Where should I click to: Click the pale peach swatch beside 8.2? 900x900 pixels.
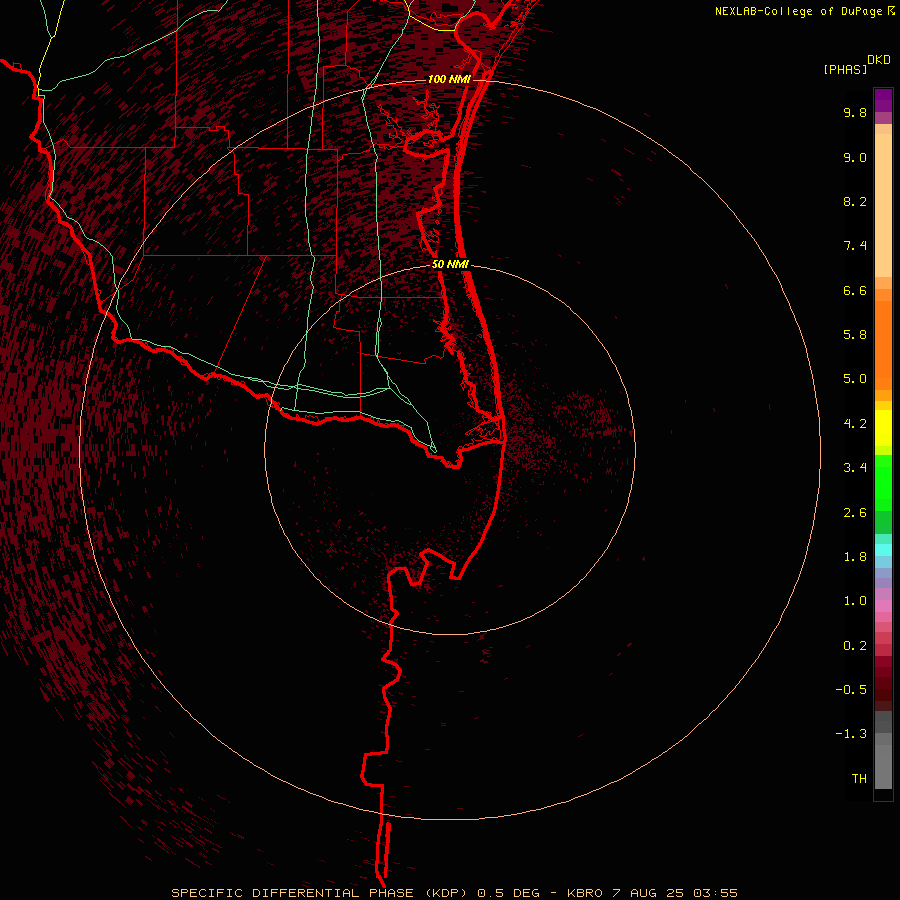(x=883, y=205)
